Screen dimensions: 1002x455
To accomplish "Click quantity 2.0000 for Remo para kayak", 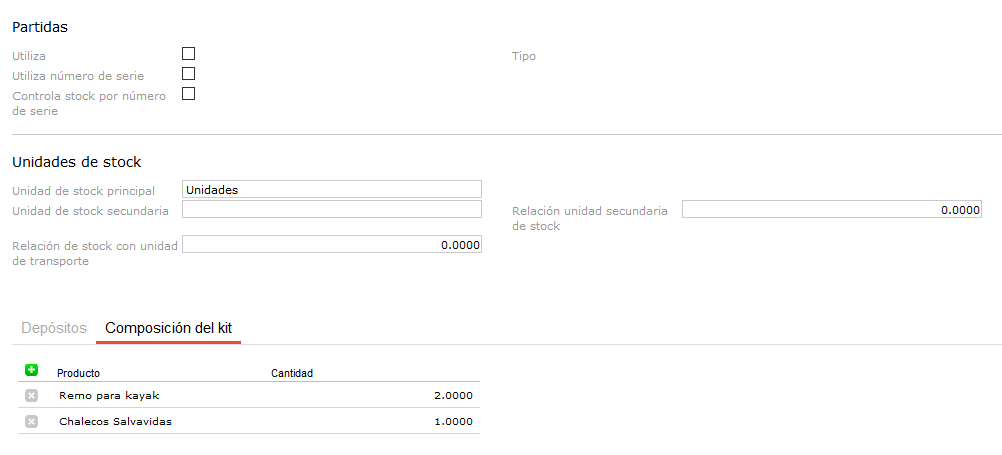I will (453, 396).
